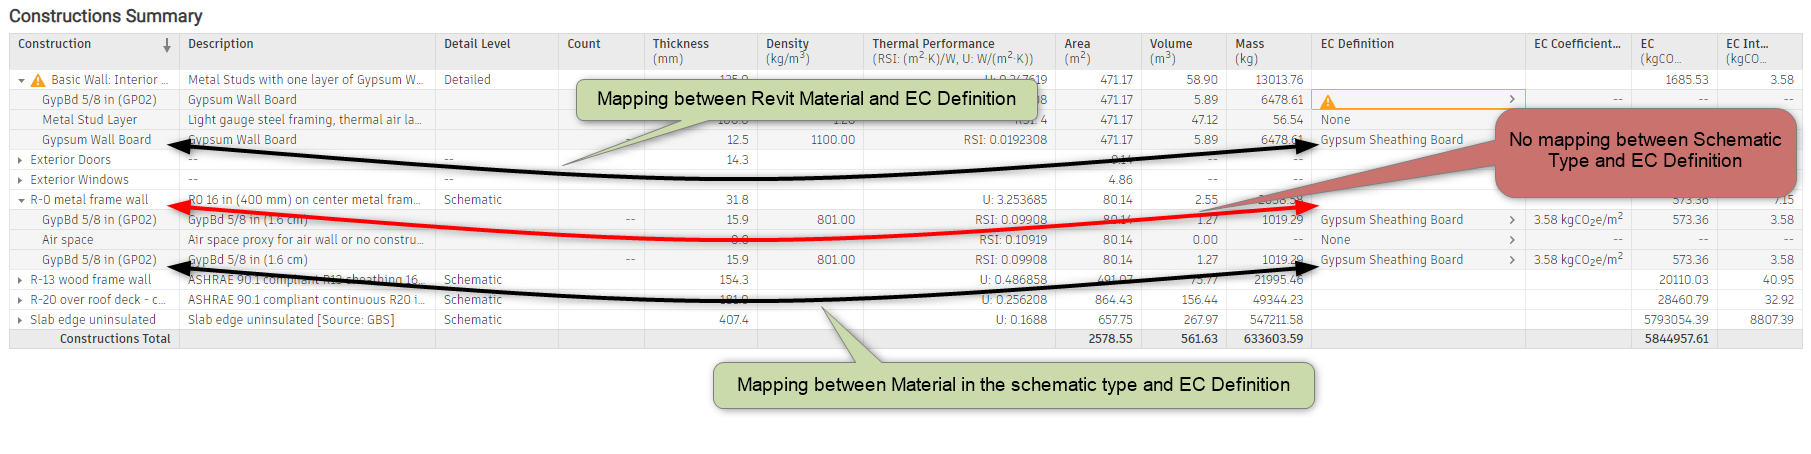Click the EC intensity value 8807.39
The image size is (1811, 454).
(1771, 320)
